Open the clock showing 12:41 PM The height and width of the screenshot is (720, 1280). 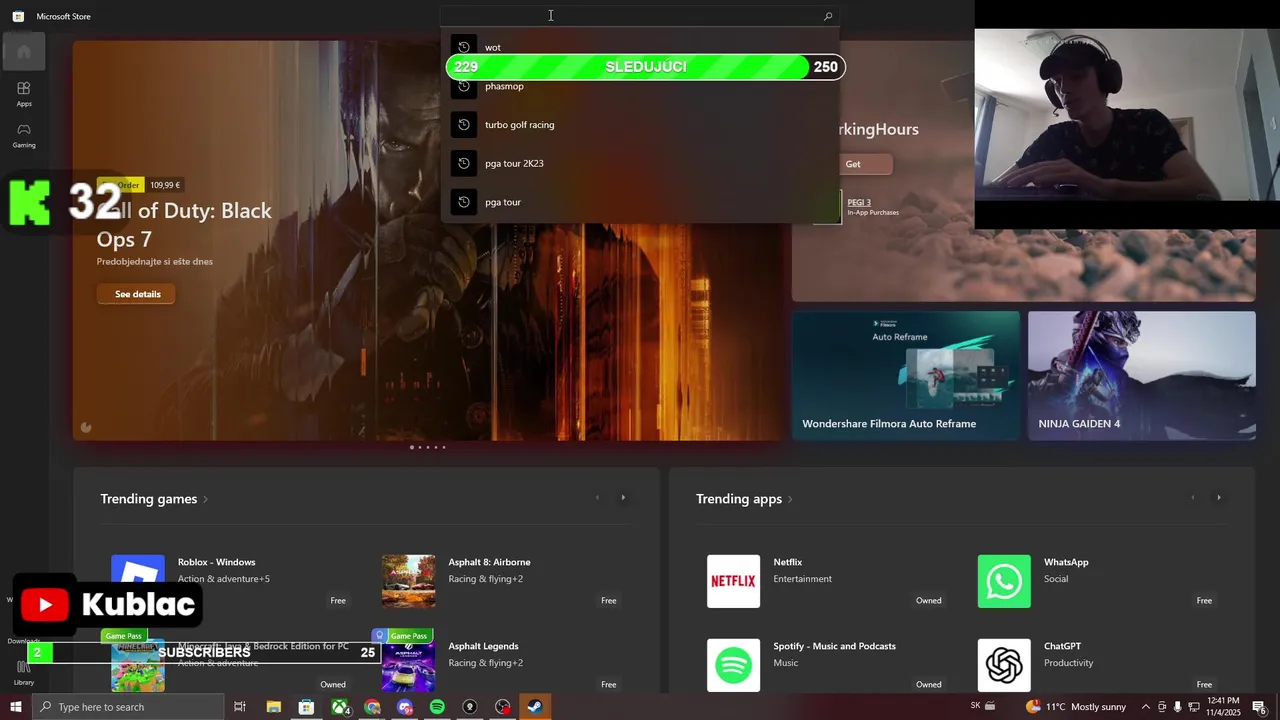pos(1223,707)
